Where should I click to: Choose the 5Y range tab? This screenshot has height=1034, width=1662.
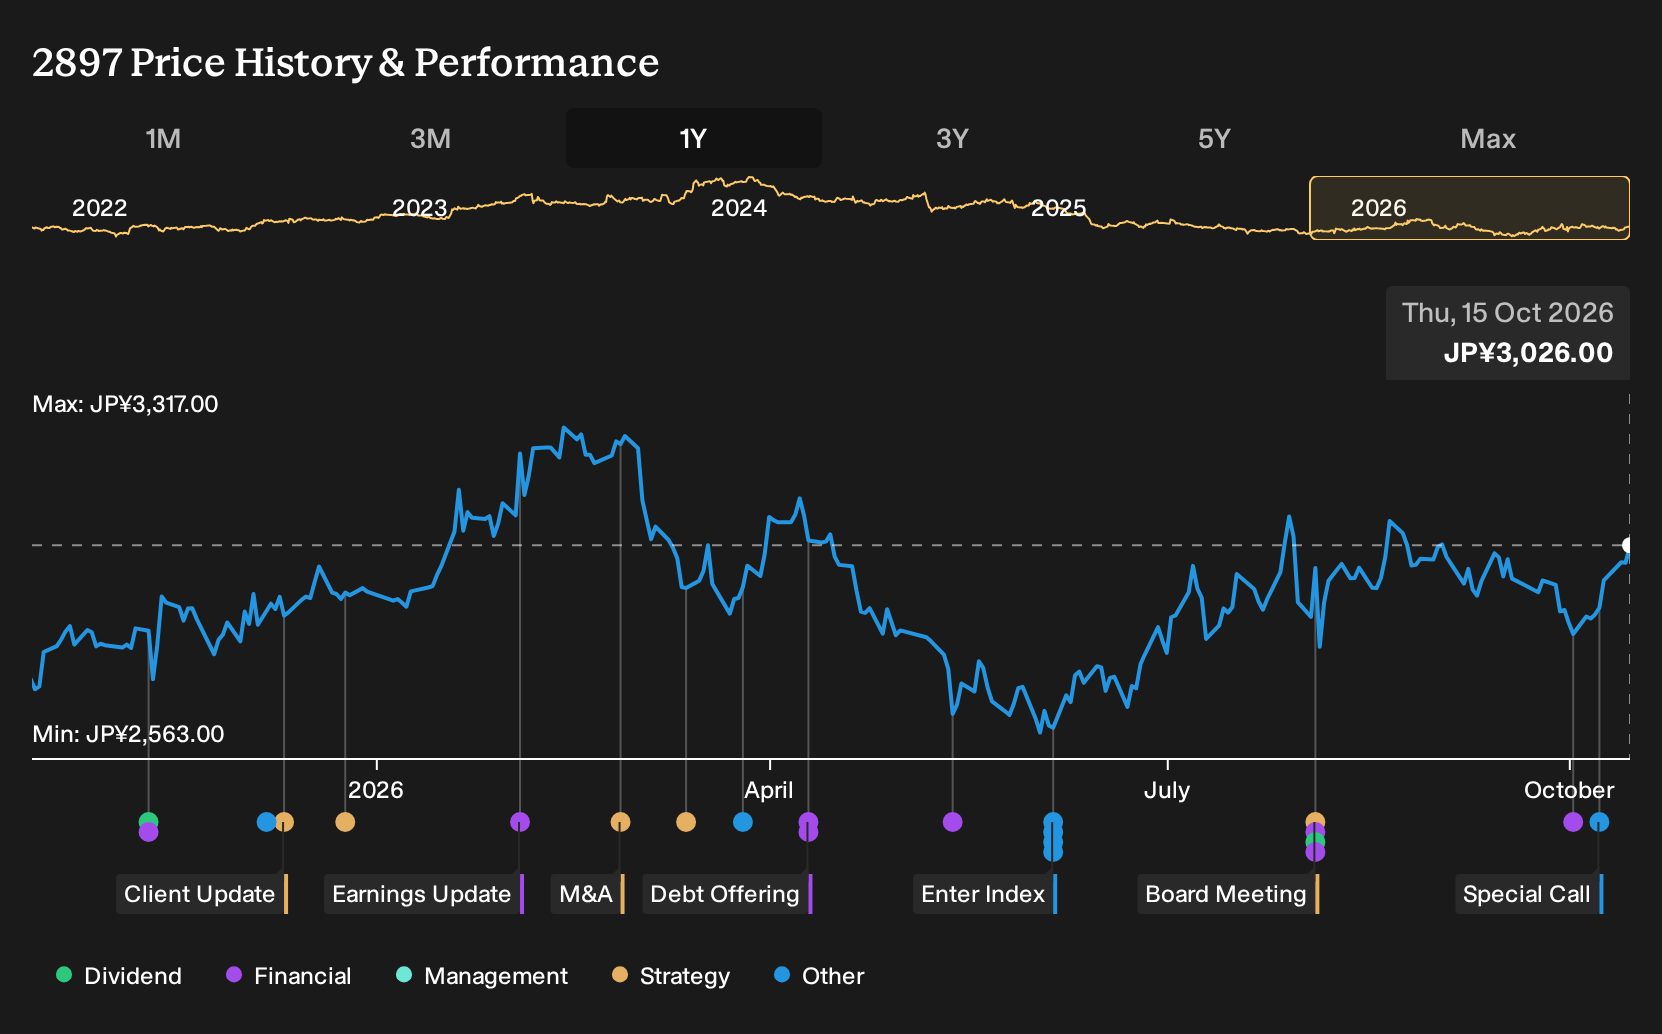[x=1214, y=138]
